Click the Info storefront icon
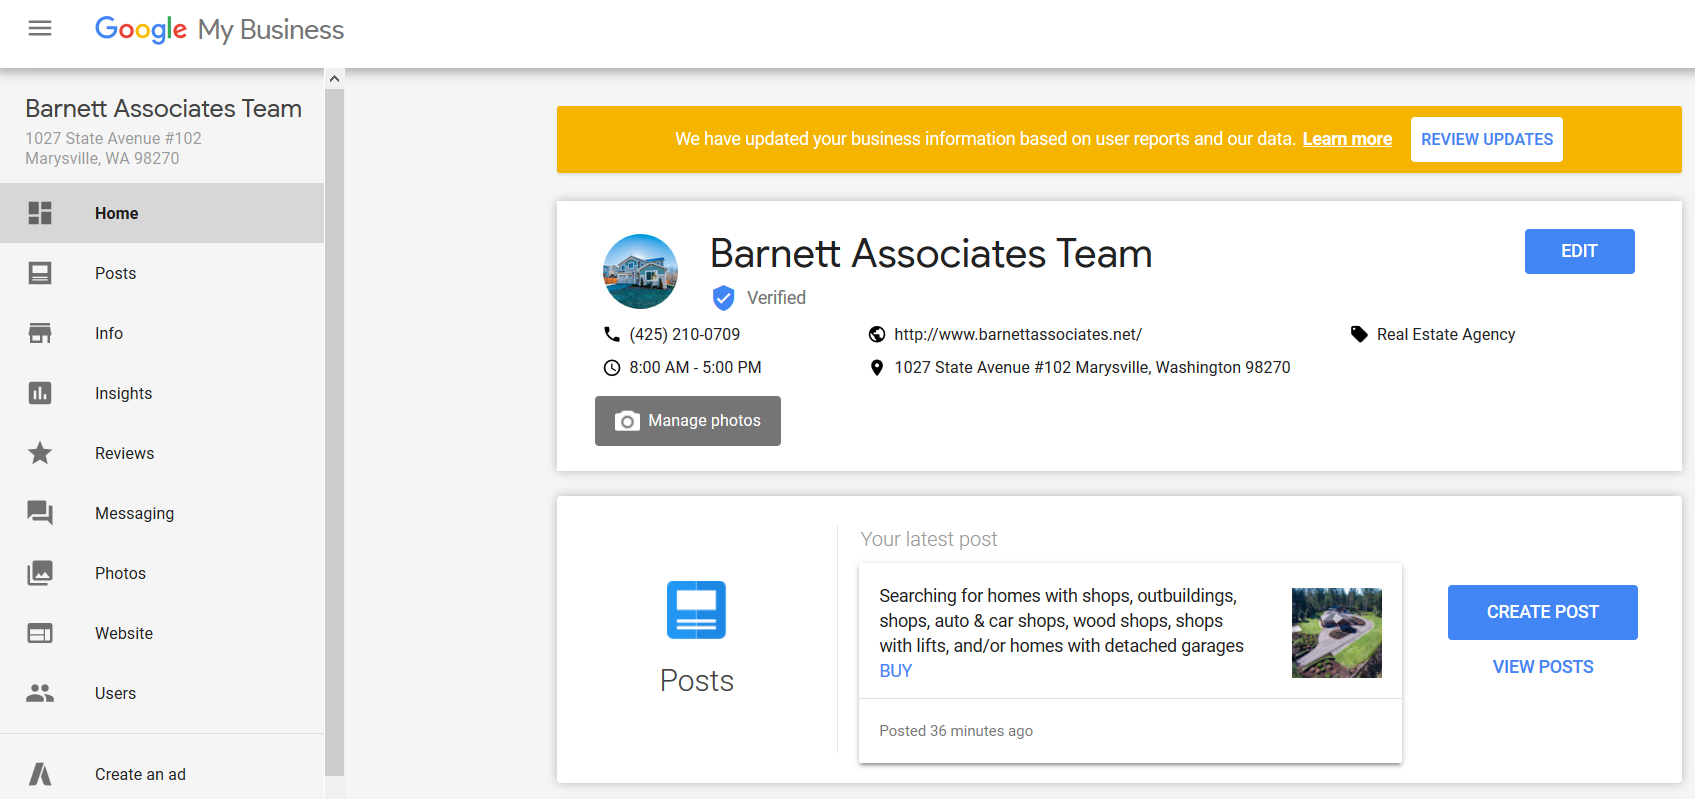The width and height of the screenshot is (1695, 799). [x=40, y=333]
